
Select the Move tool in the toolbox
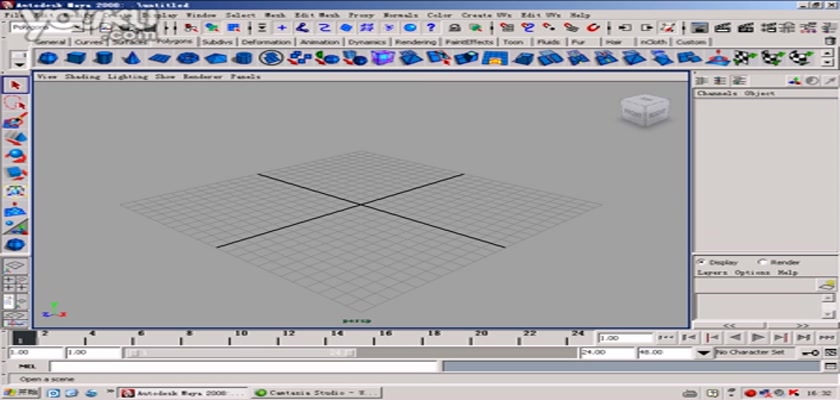coord(15,138)
